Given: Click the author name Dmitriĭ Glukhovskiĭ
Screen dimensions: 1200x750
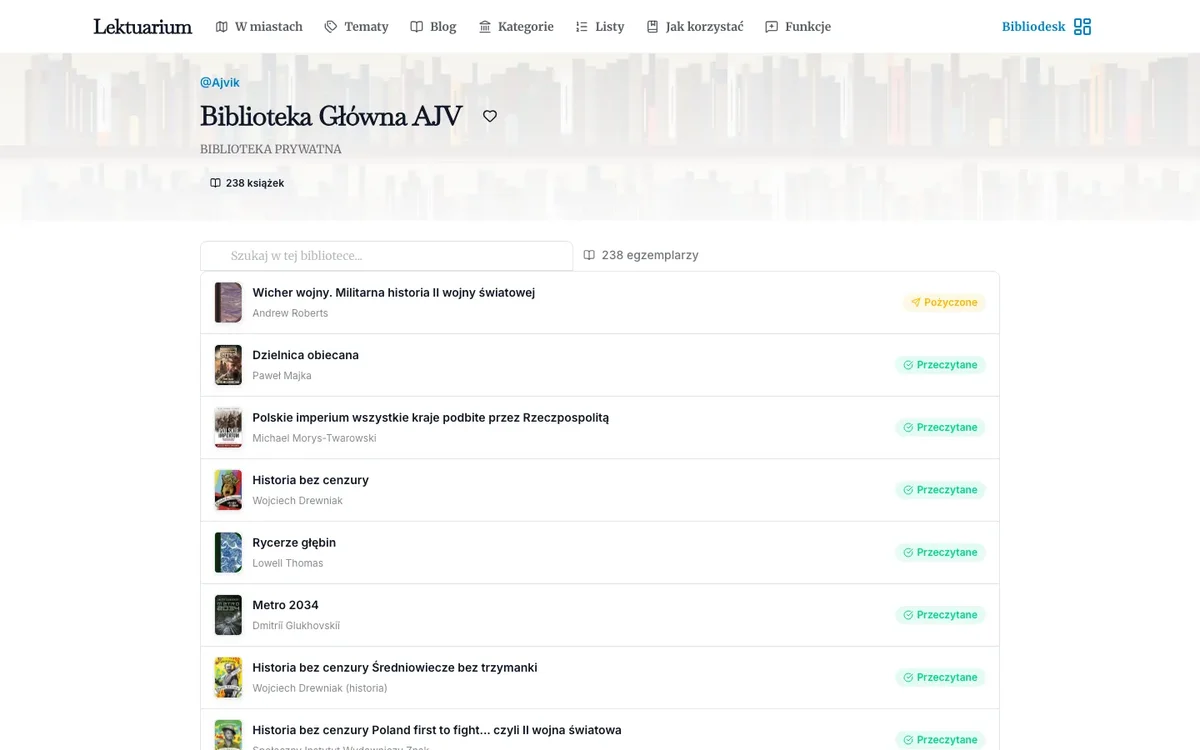Looking at the screenshot, I should point(296,626).
